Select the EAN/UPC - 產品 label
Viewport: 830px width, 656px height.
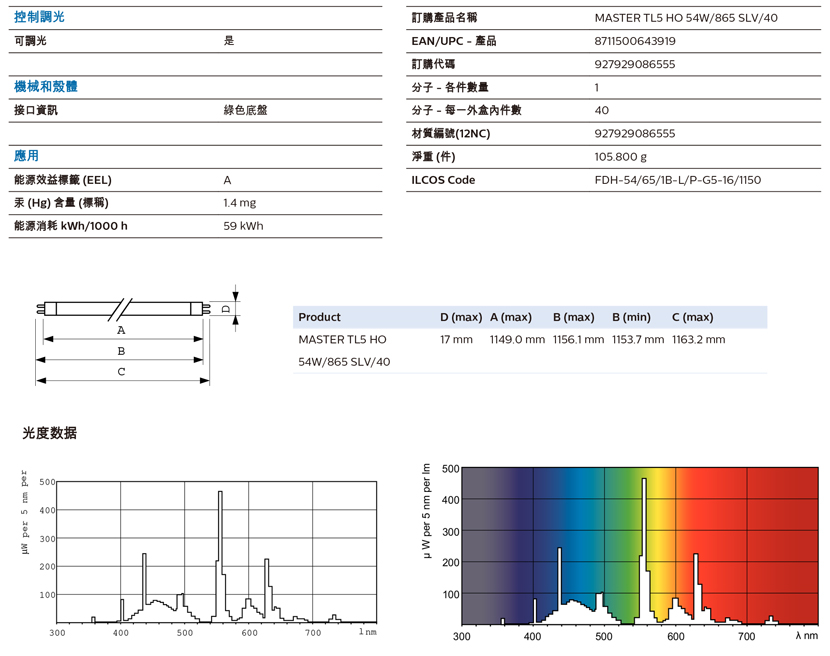coord(454,41)
